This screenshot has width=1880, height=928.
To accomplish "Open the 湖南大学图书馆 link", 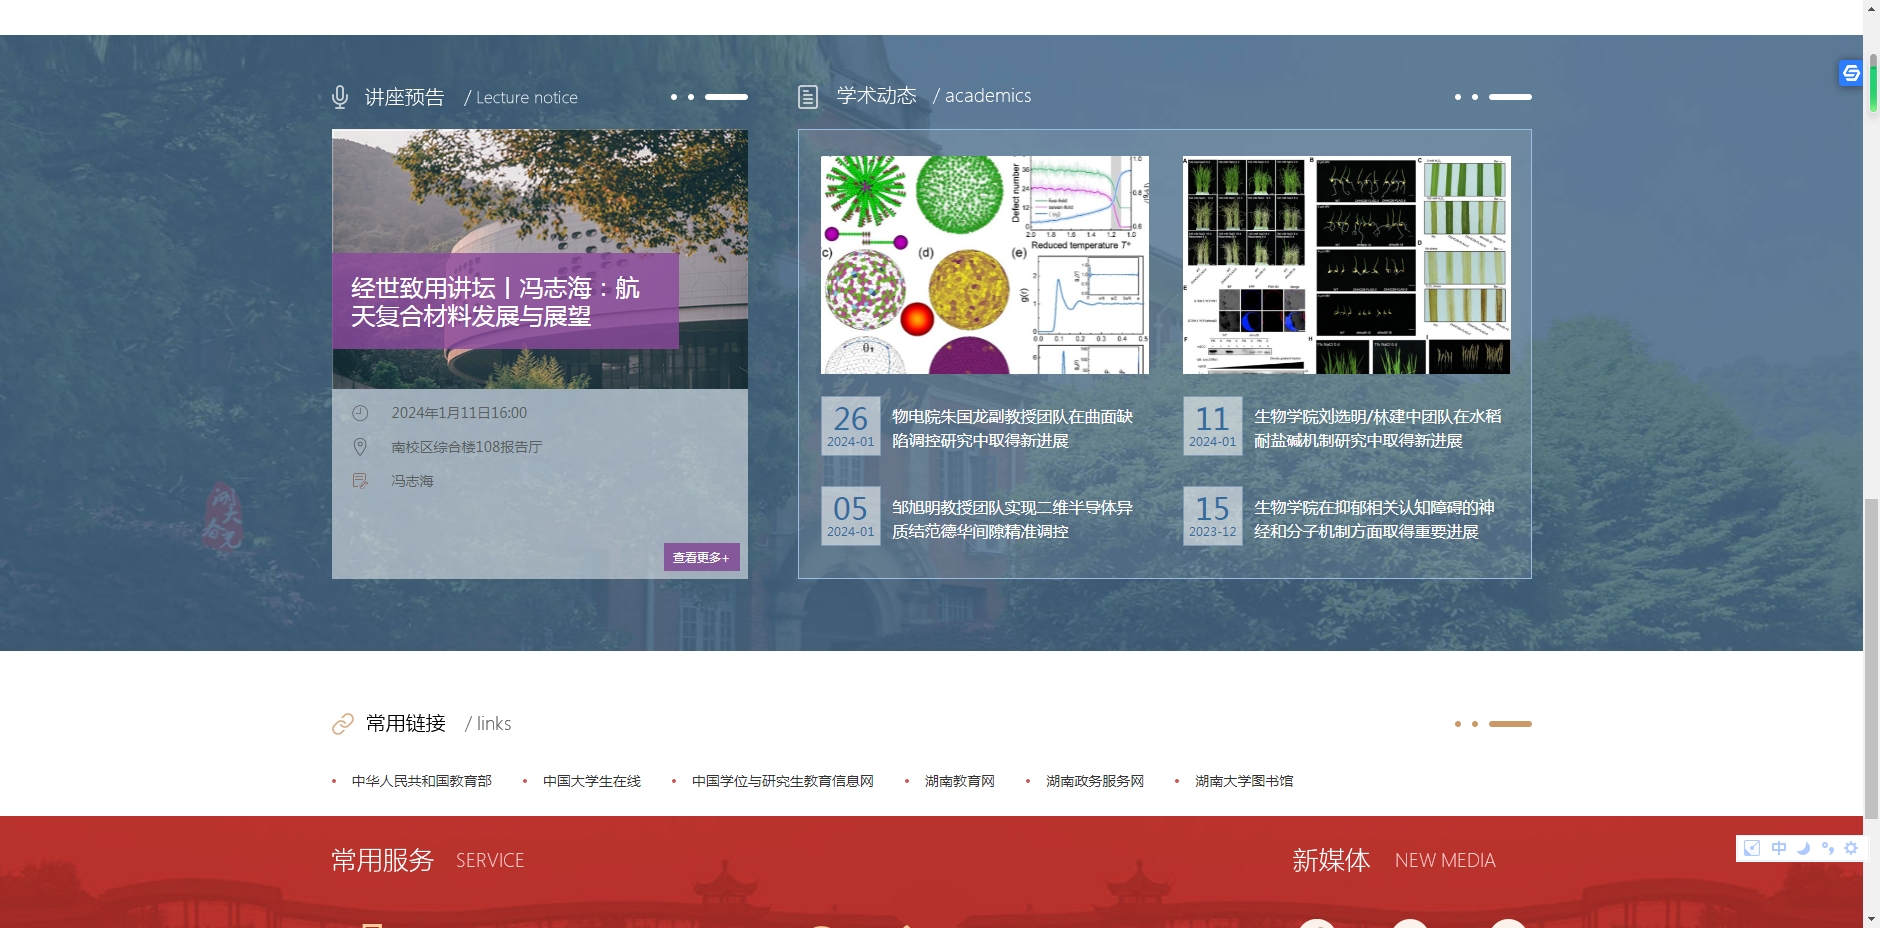I will [x=1243, y=781].
